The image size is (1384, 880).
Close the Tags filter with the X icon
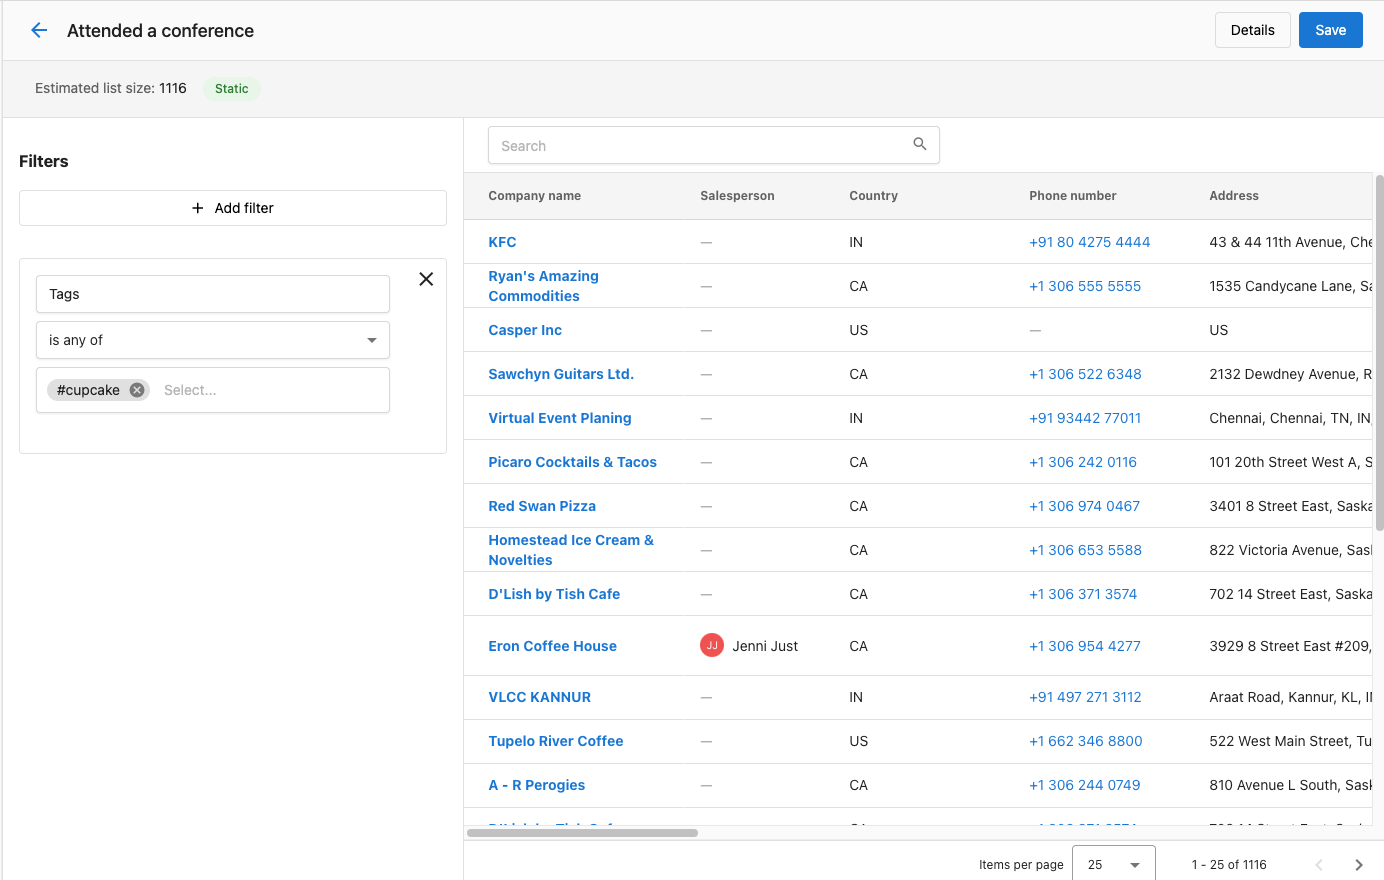click(x=426, y=279)
